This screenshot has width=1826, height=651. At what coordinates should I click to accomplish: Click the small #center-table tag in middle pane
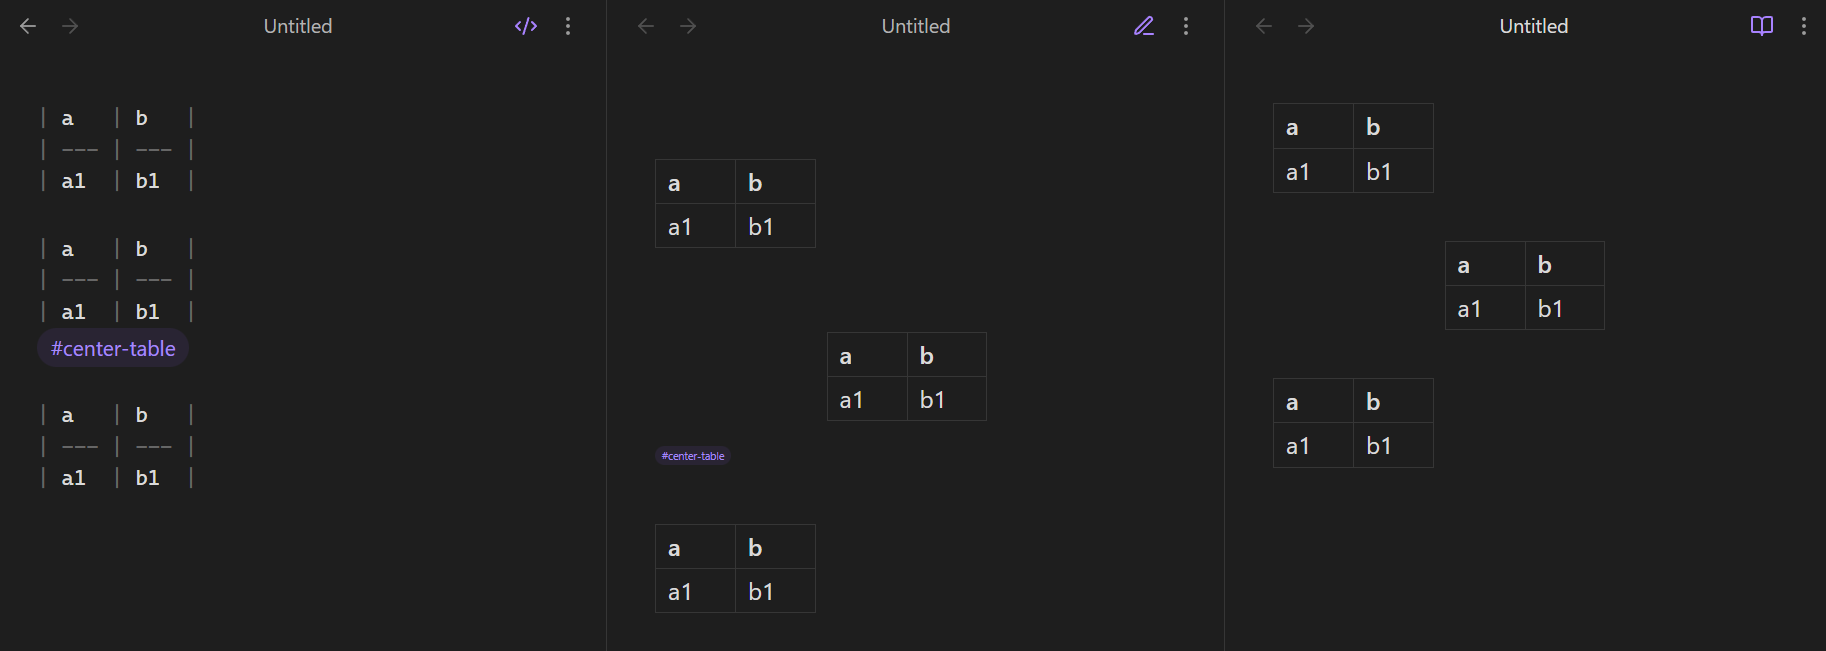tap(693, 456)
